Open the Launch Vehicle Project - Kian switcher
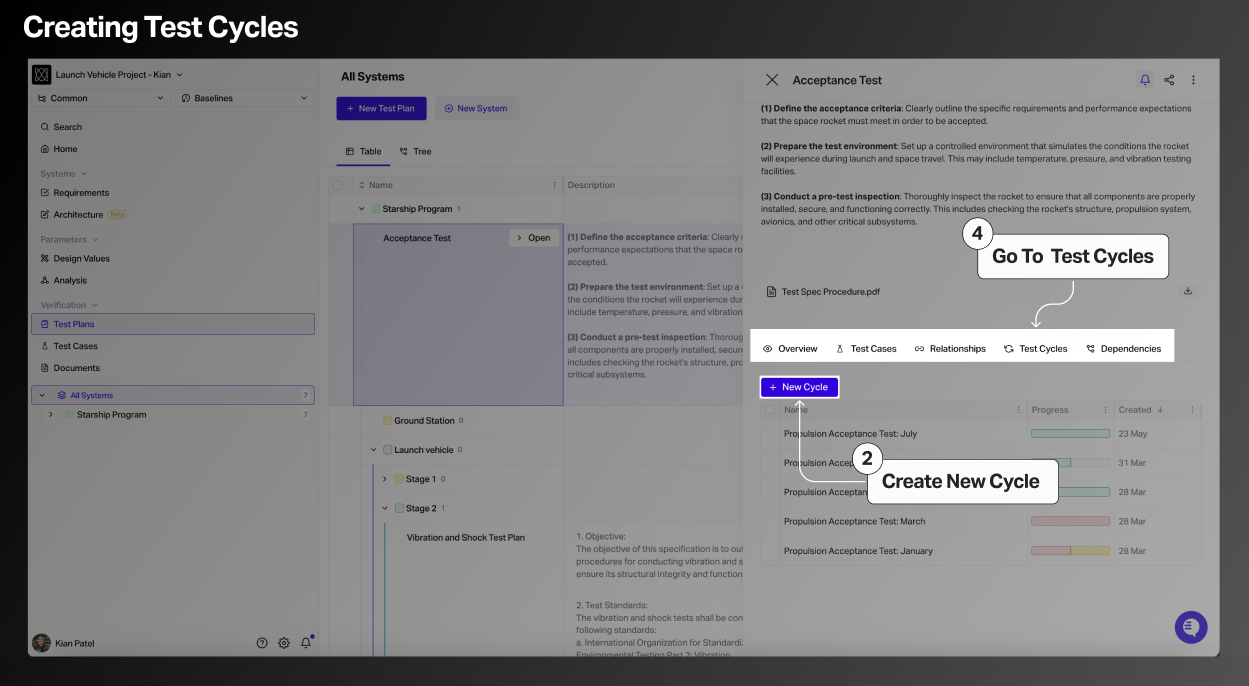This screenshot has height=686, width=1249. [x=119, y=75]
